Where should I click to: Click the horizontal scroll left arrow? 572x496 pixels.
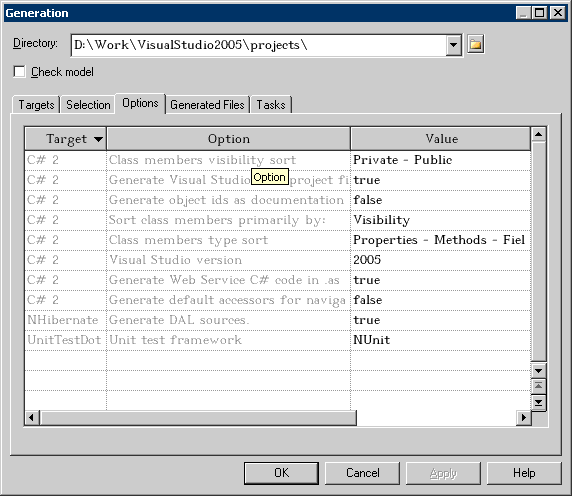tap(32, 418)
